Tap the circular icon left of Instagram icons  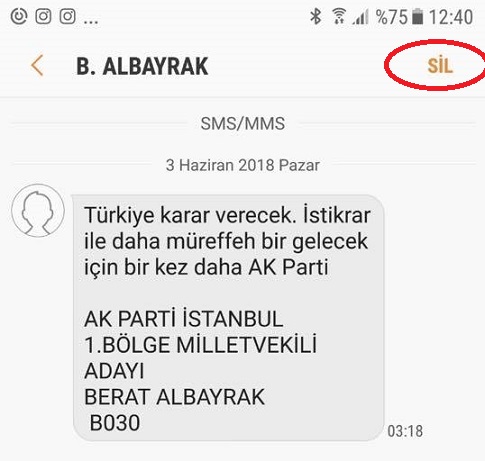pyautogui.click(x=19, y=16)
